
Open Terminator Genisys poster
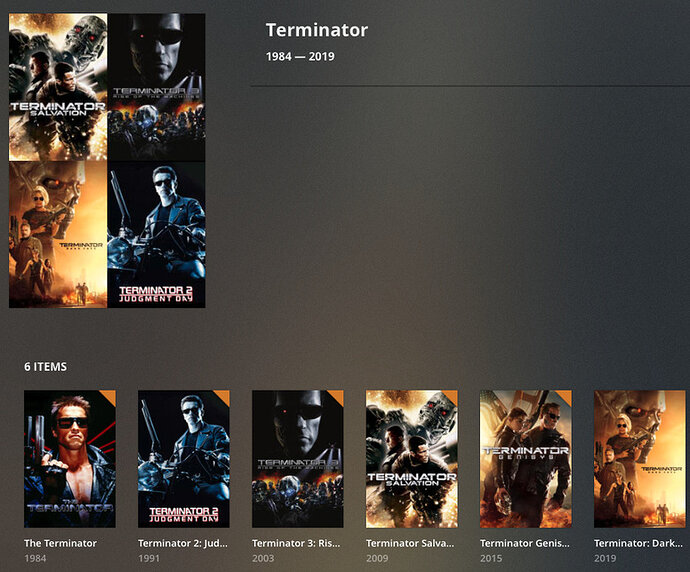coord(525,458)
